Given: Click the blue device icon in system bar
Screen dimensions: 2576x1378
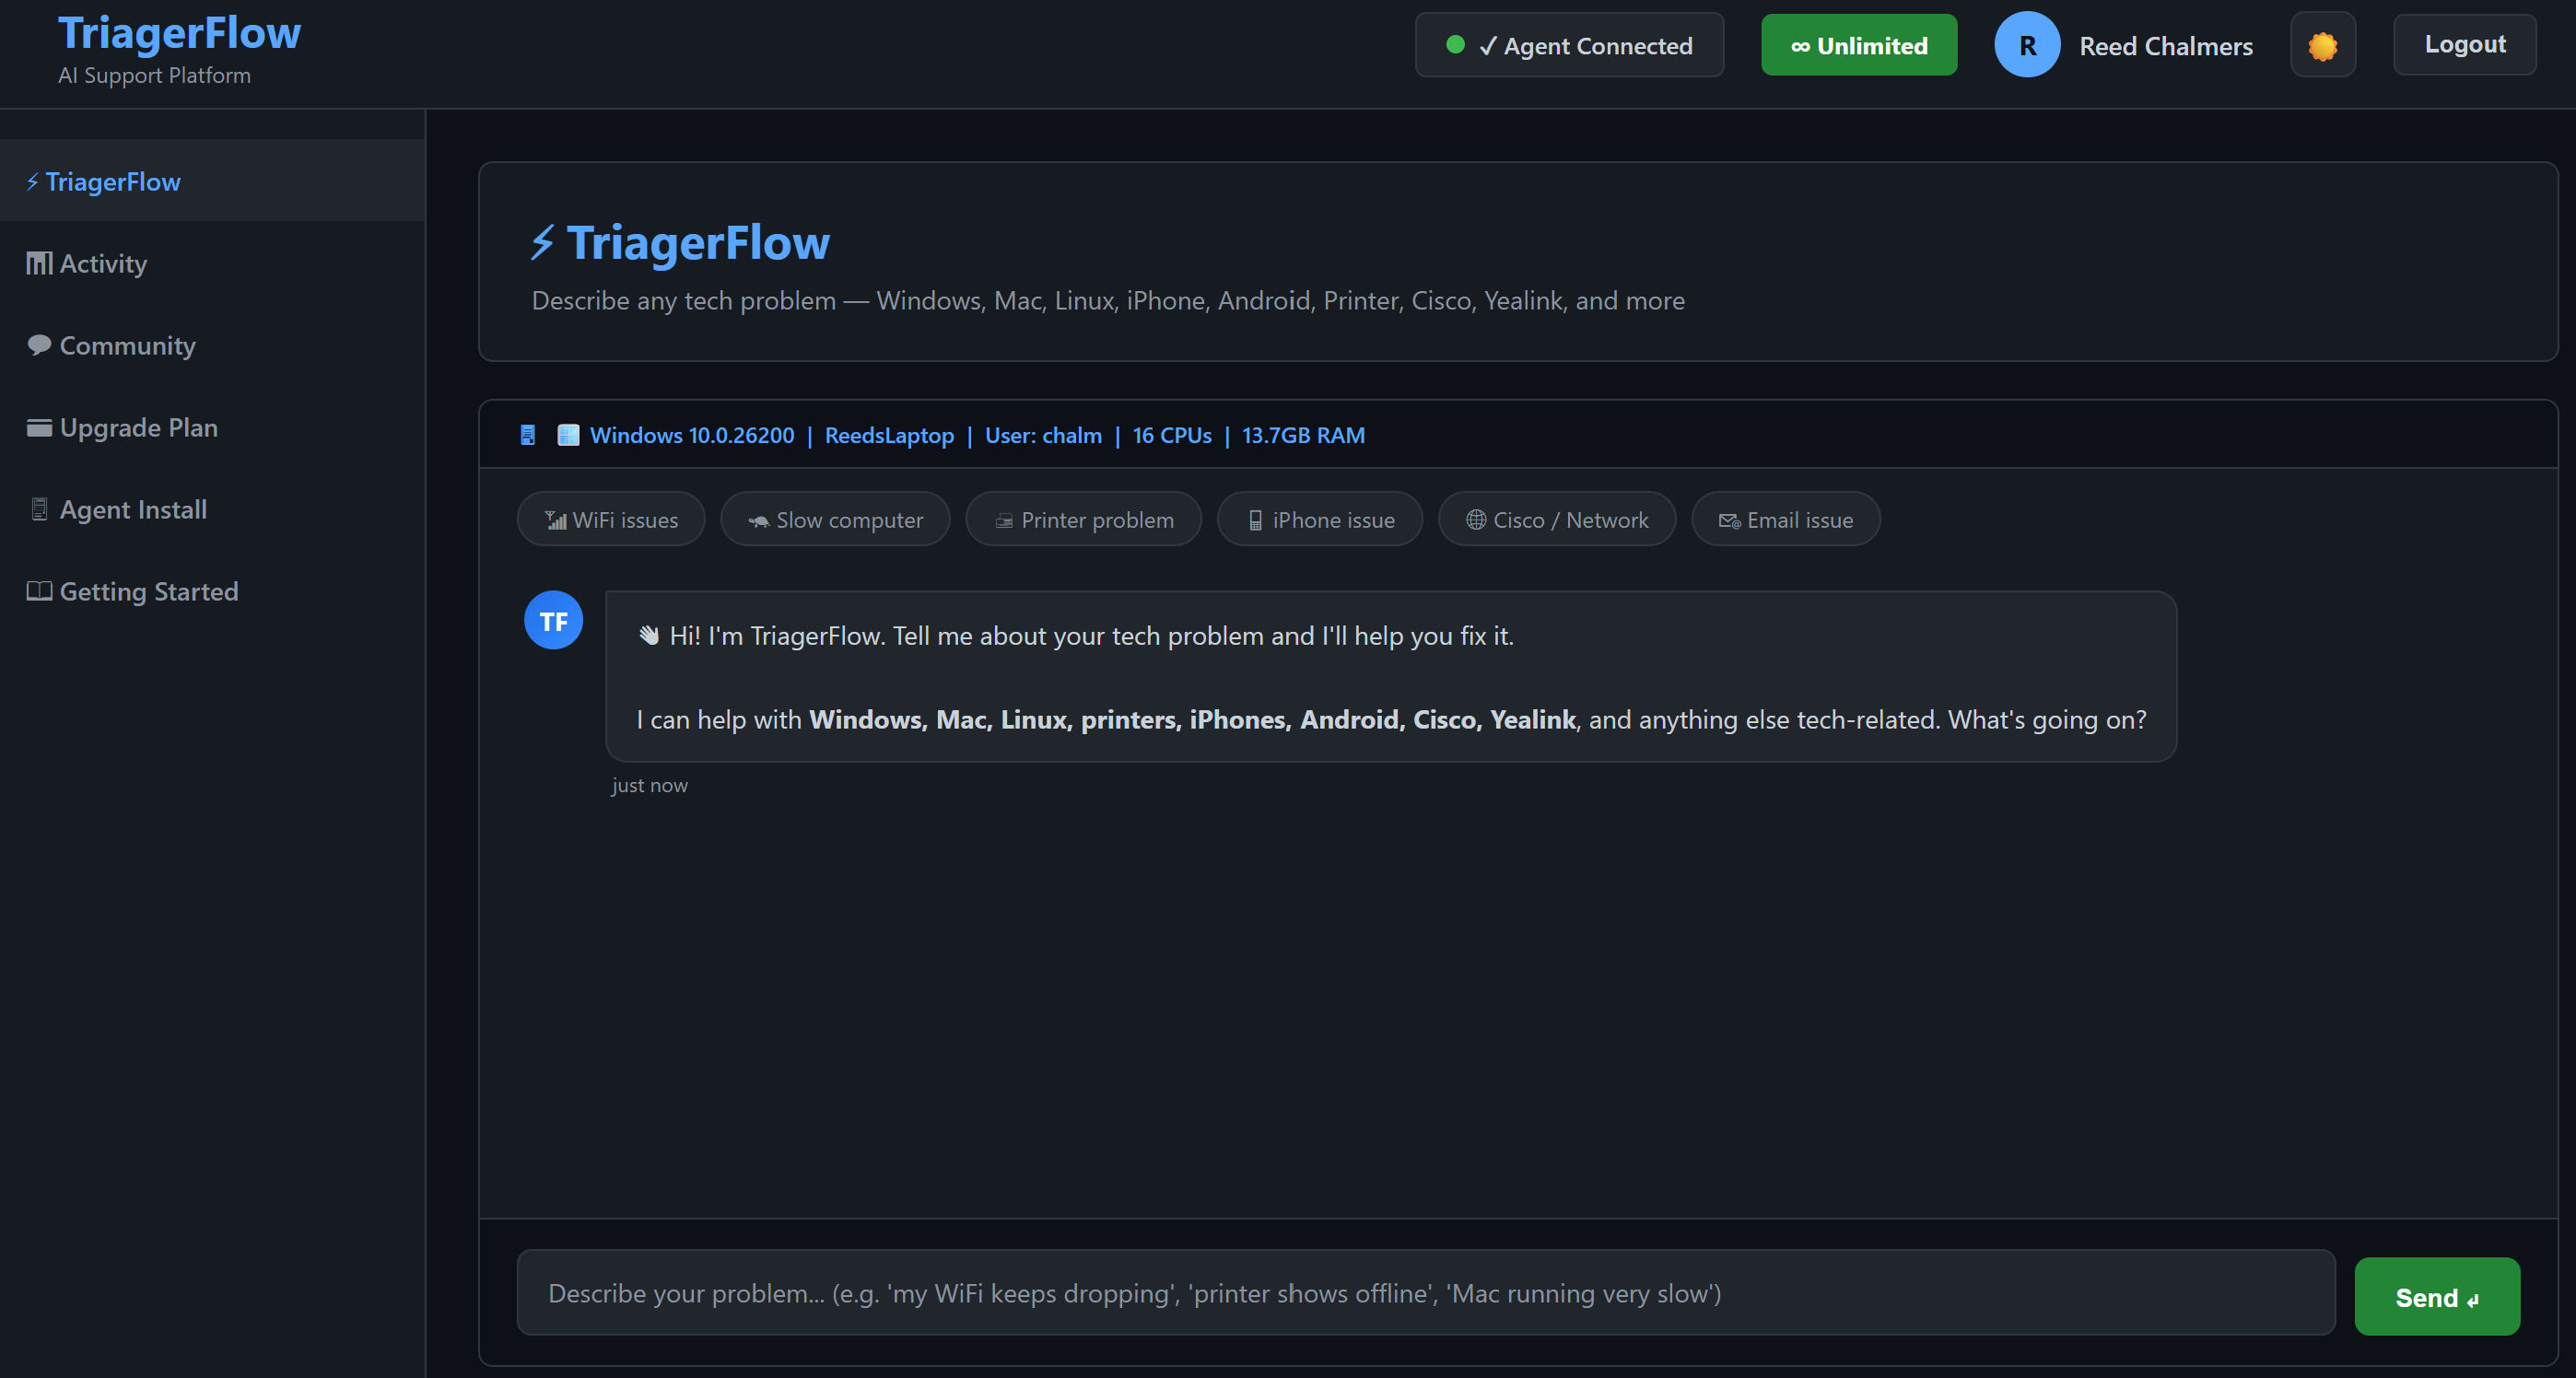Looking at the screenshot, I should (528, 435).
